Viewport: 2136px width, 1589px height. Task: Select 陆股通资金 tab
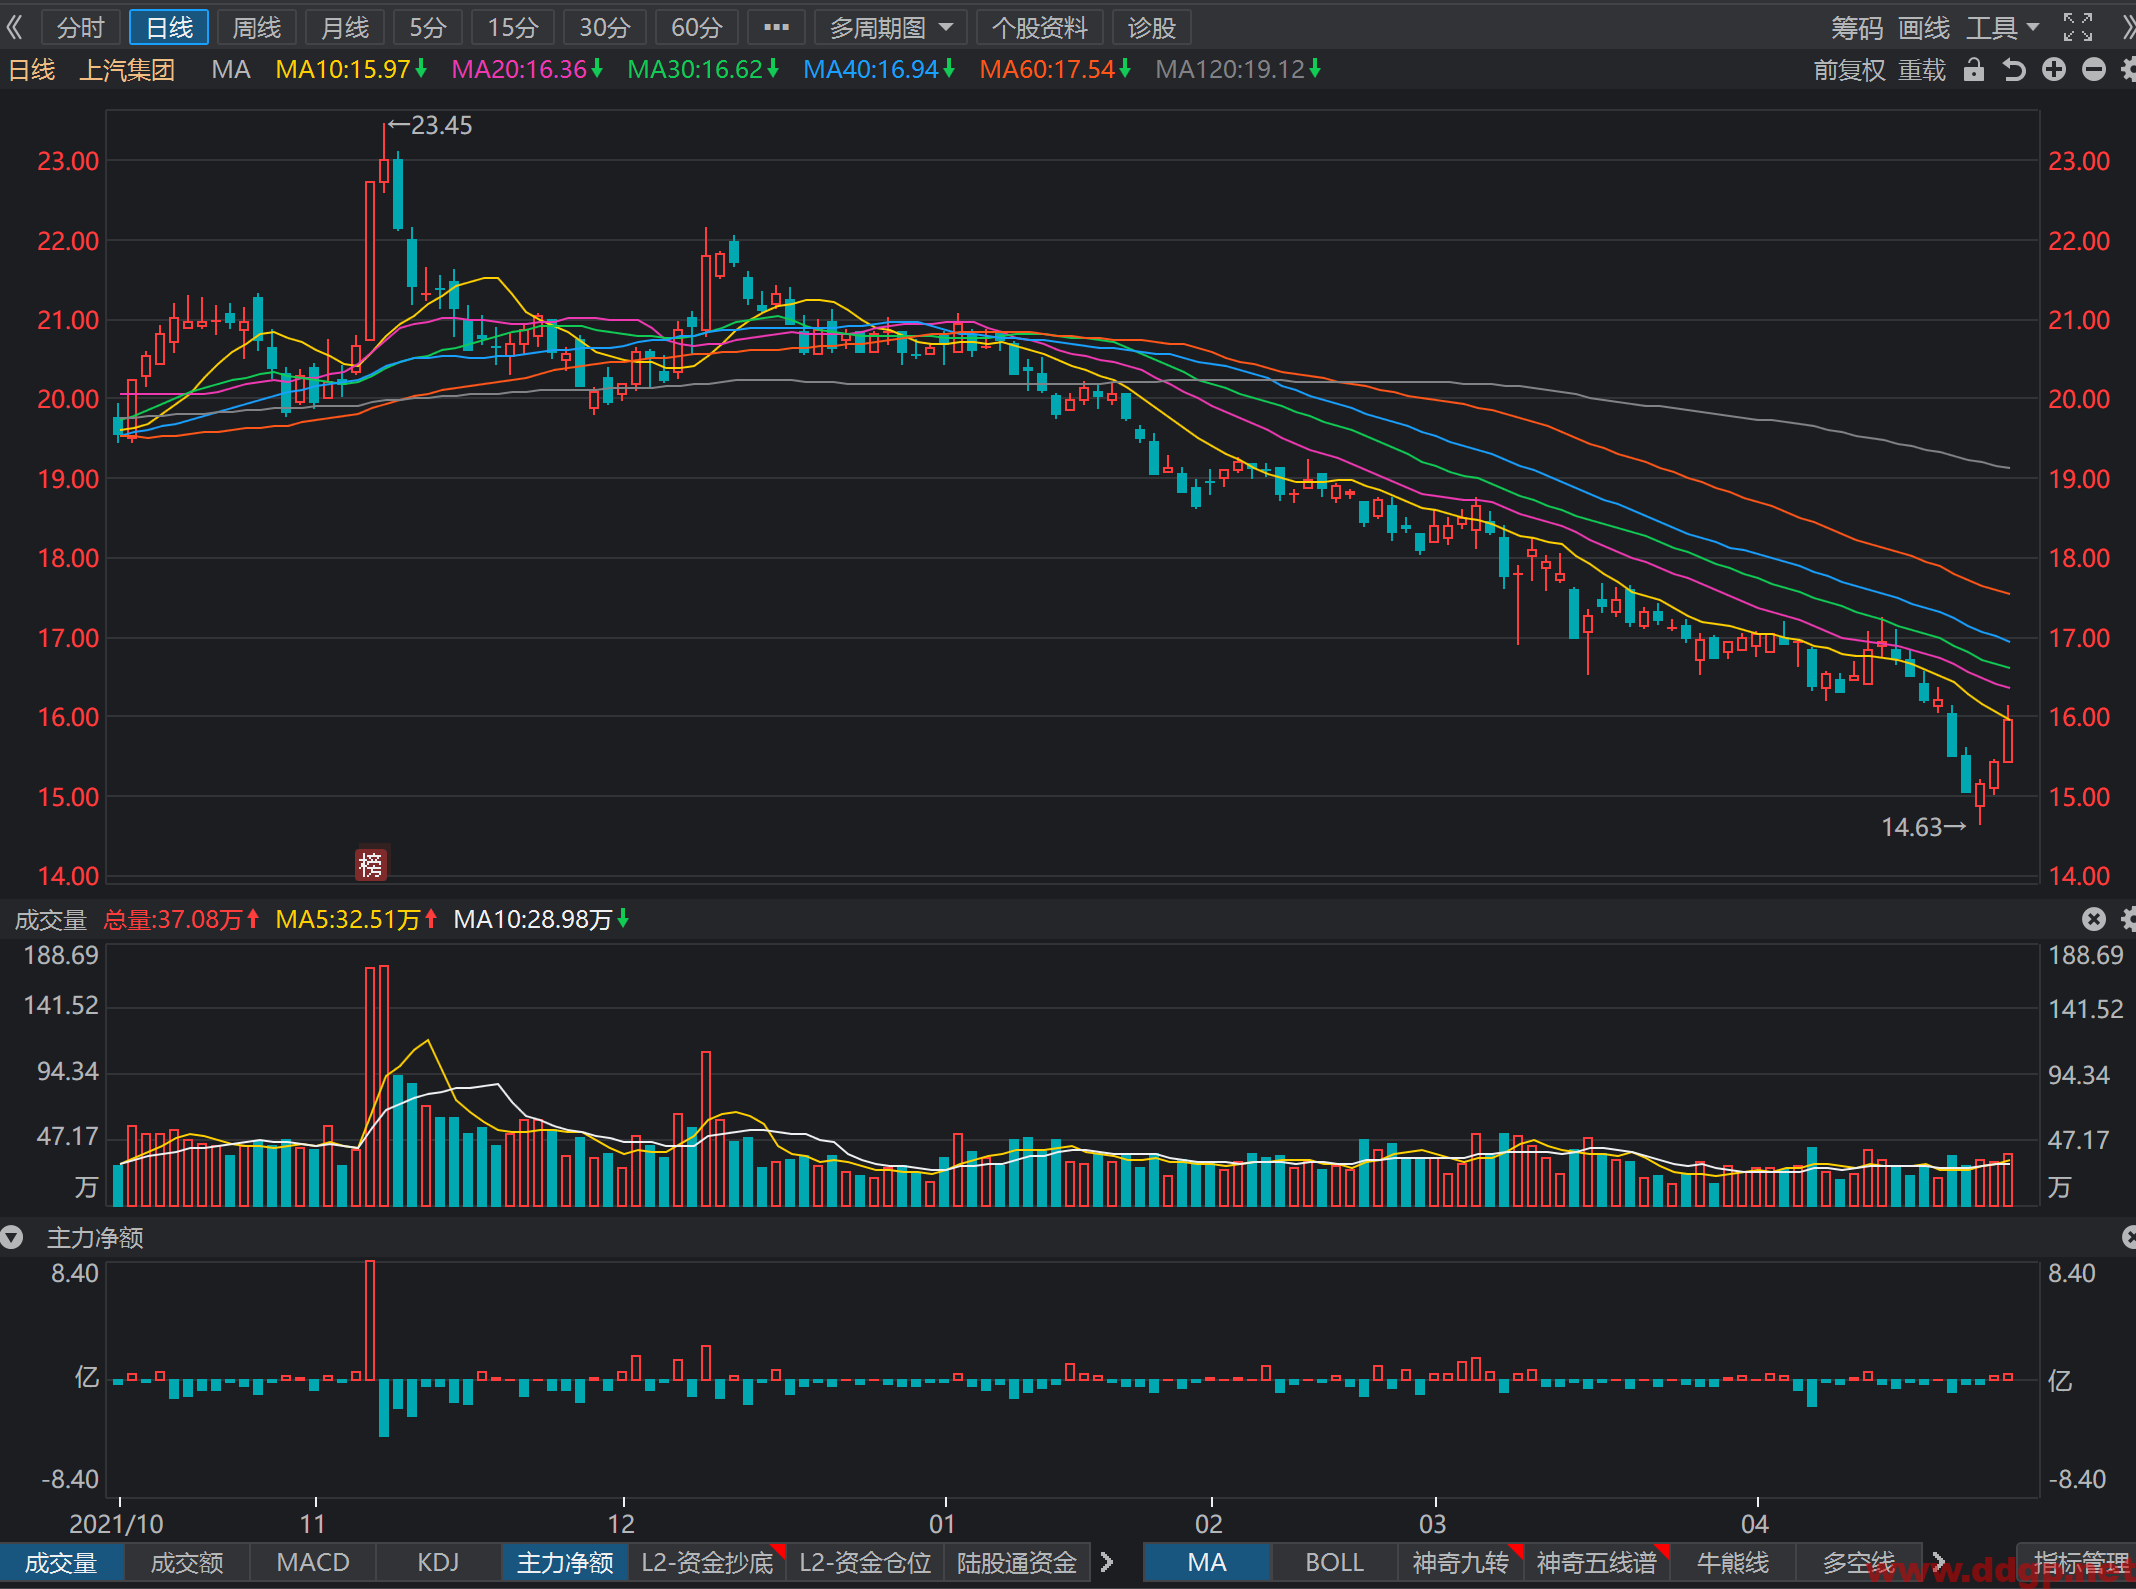[x=1017, y=1562]
